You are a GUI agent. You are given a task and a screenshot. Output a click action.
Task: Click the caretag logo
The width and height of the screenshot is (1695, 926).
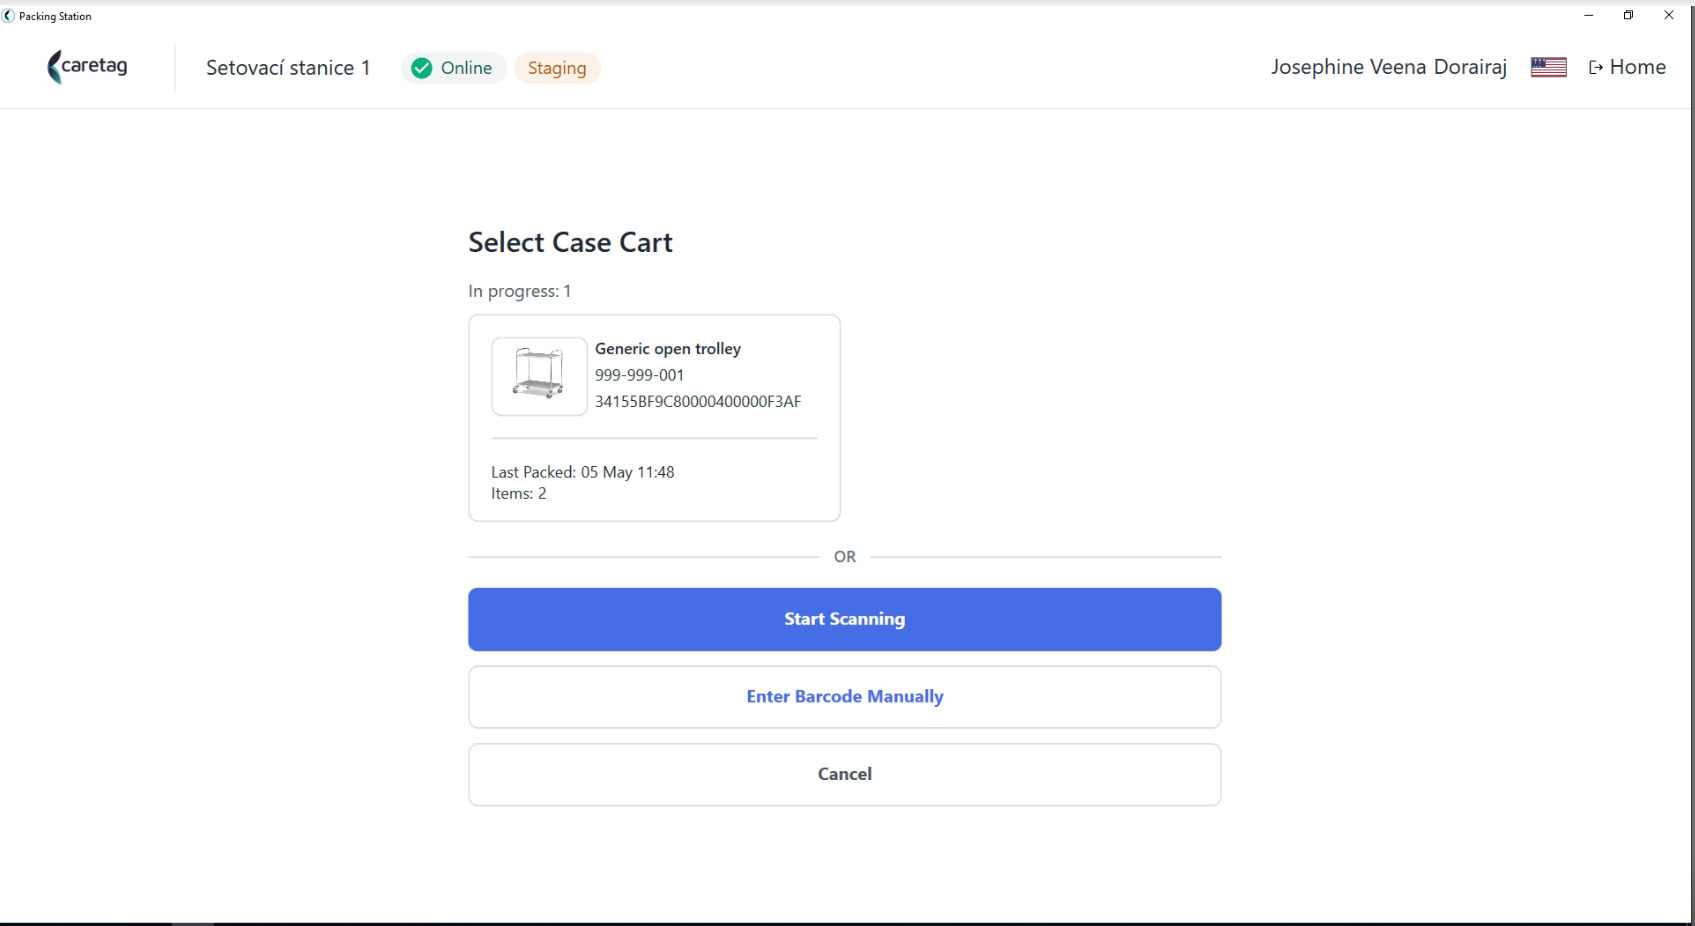point(88,67)
